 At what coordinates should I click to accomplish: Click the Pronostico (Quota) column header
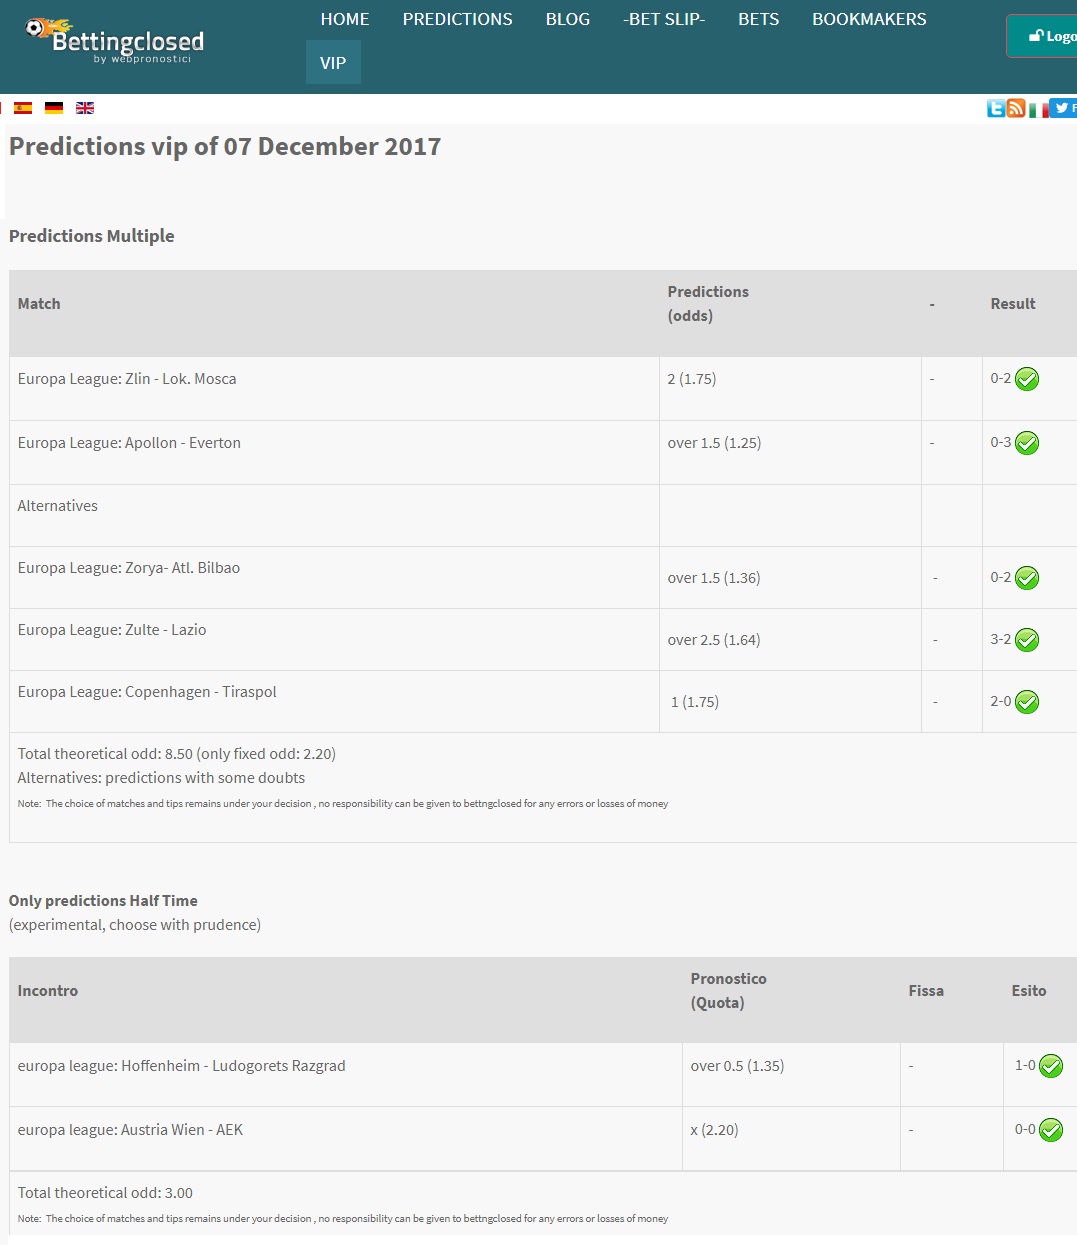click(x=729, y=991)
